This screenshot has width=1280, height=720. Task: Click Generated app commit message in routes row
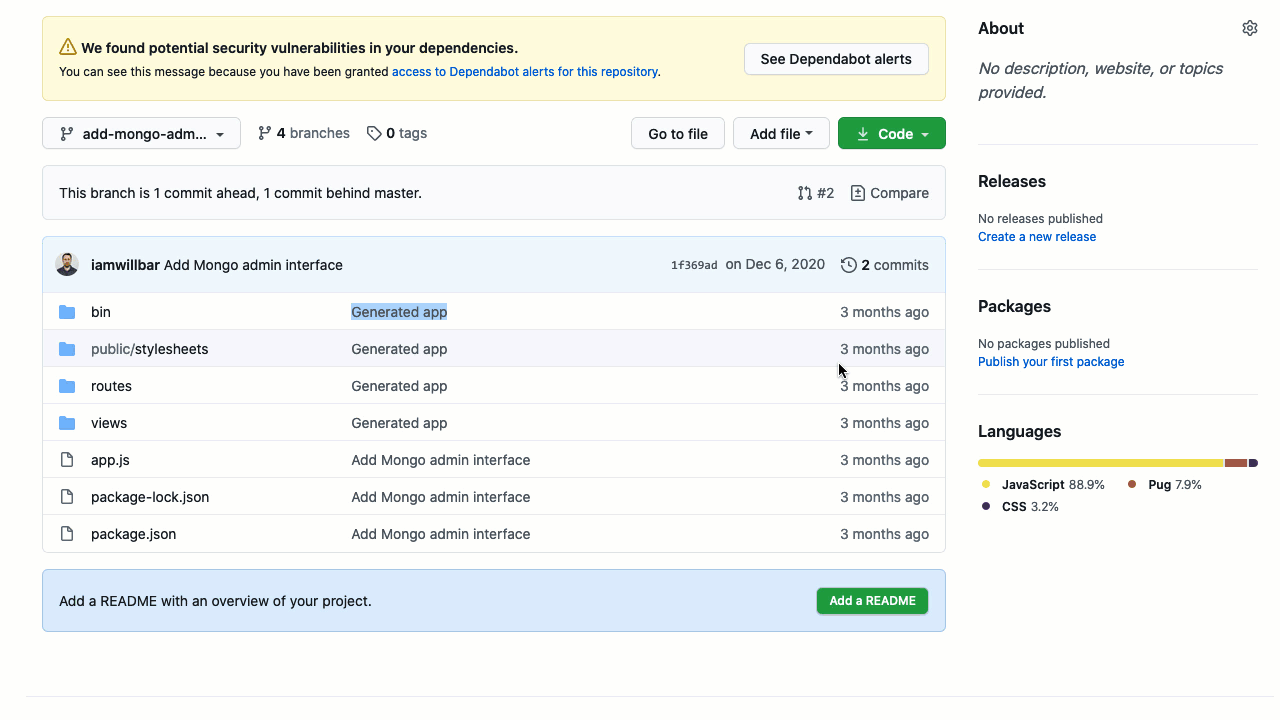pyautogui.click(x=399, y=386)
